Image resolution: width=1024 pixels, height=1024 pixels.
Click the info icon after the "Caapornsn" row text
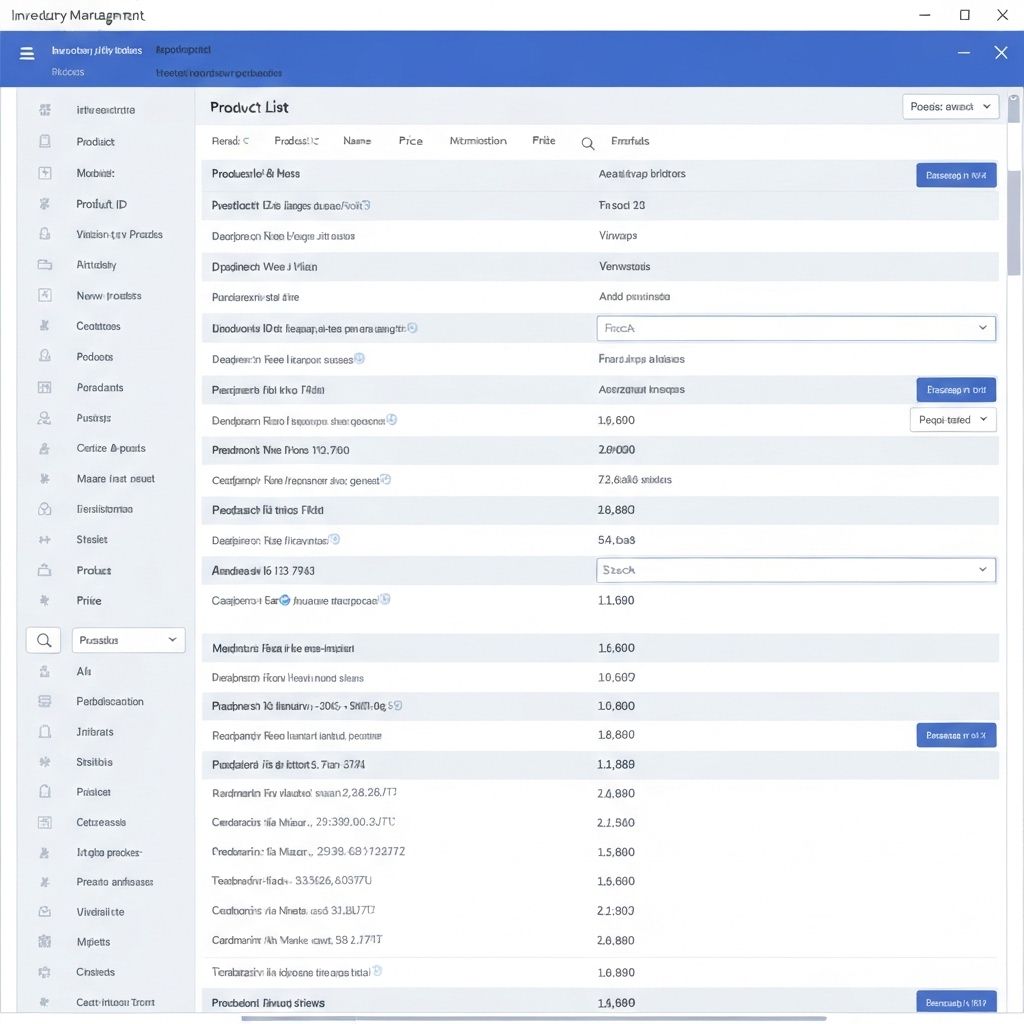[x=385, y=600]
